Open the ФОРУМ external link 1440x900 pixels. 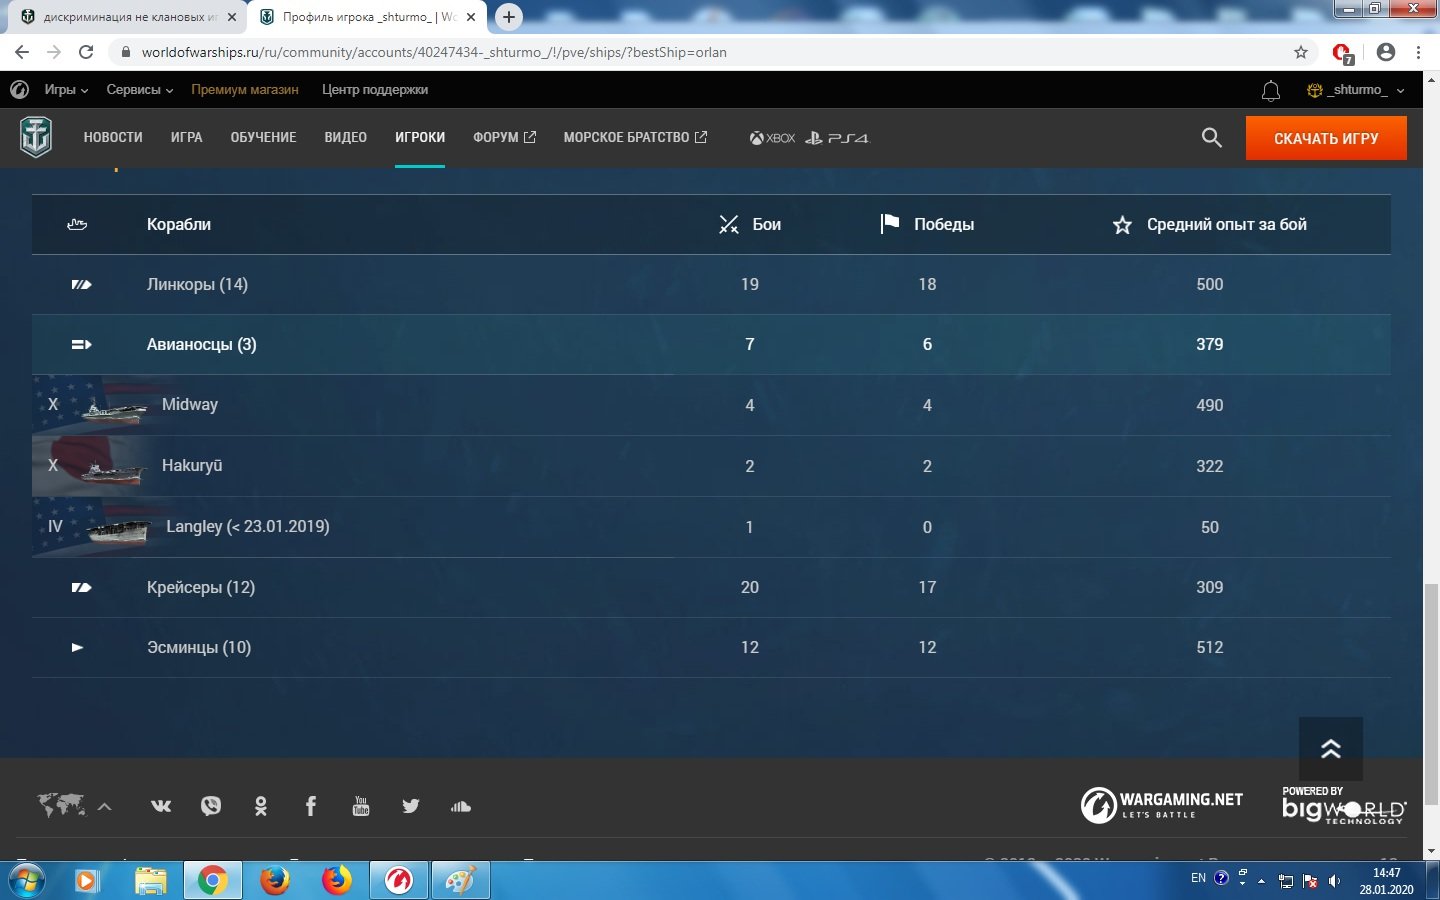click(504, 138)
